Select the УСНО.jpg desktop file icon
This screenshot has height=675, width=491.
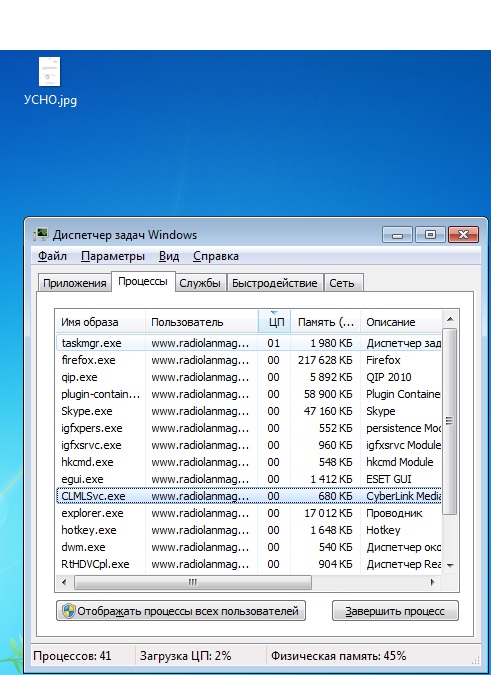pyautogui.click(x=50, y=81)
